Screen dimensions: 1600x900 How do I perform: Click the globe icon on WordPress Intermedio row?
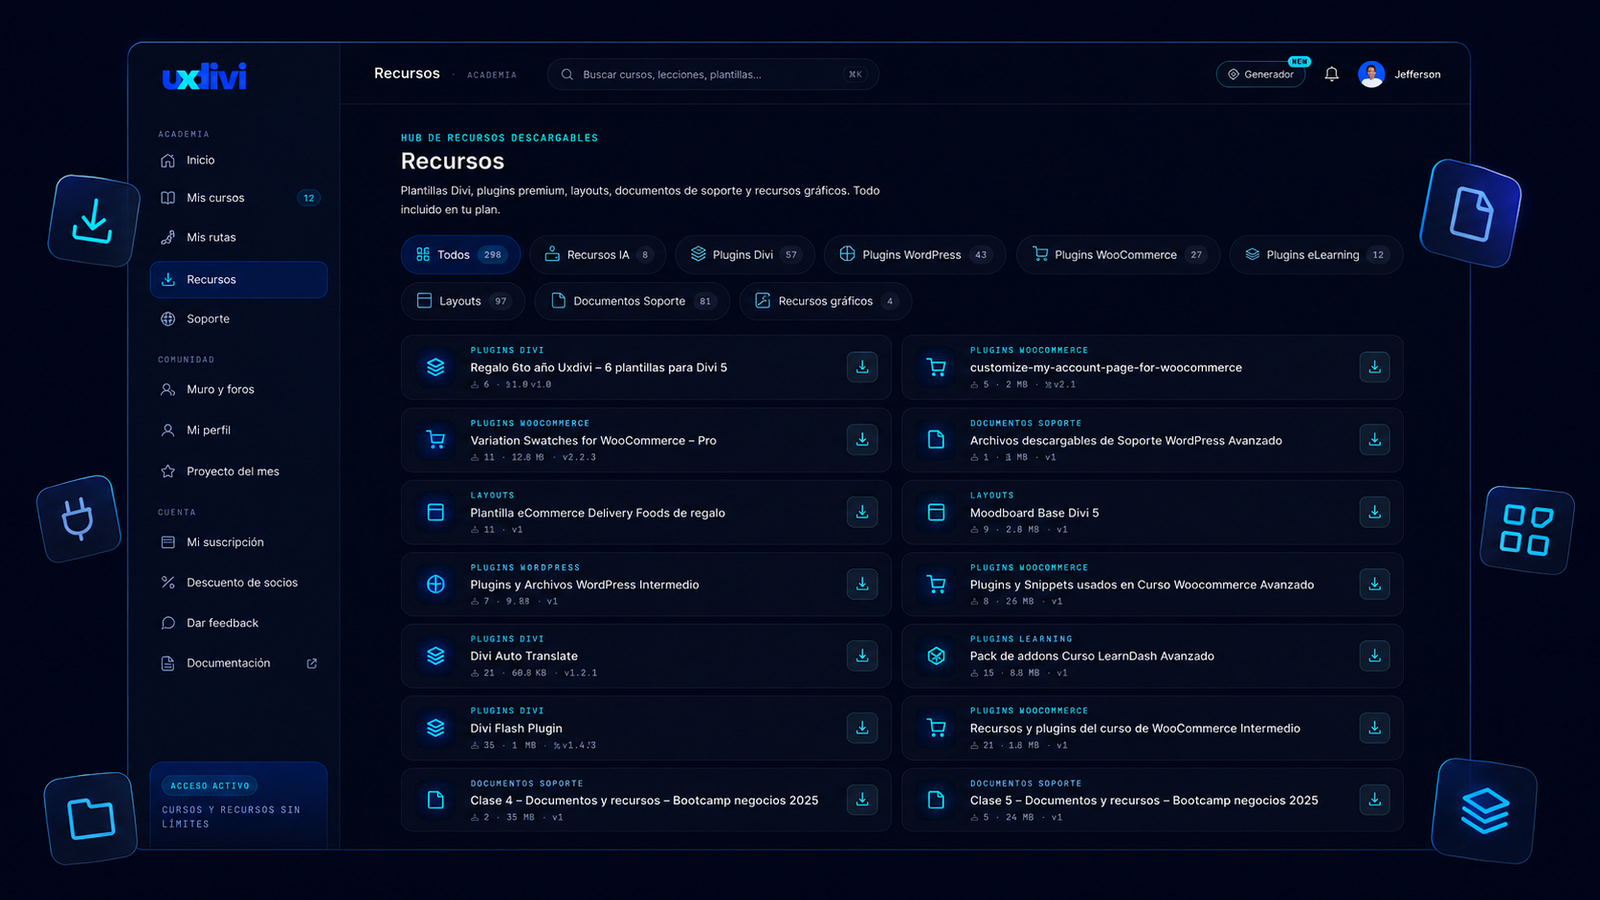tap(436, 584)
